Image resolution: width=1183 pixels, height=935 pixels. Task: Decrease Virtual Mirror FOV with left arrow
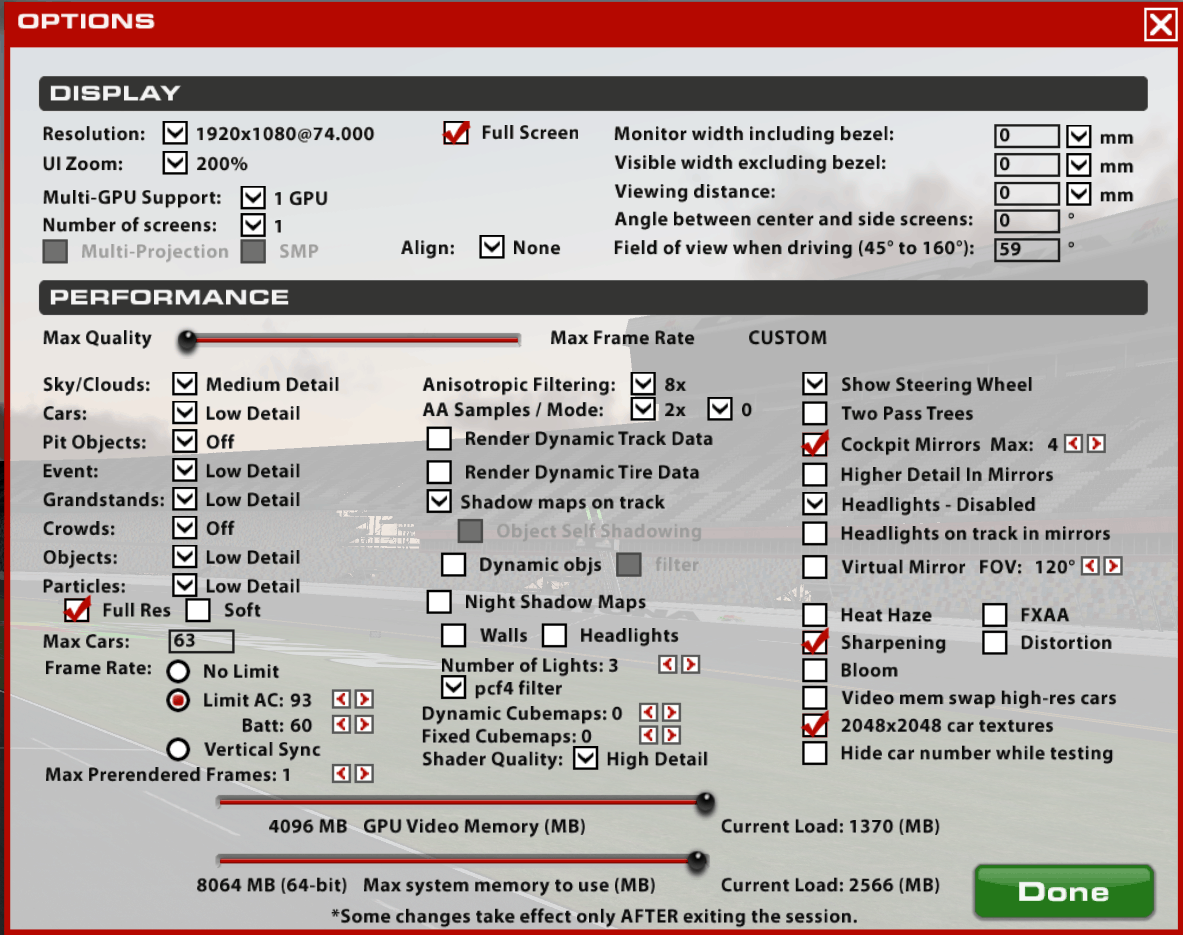pyautogui.click(x=1089, y=566)
